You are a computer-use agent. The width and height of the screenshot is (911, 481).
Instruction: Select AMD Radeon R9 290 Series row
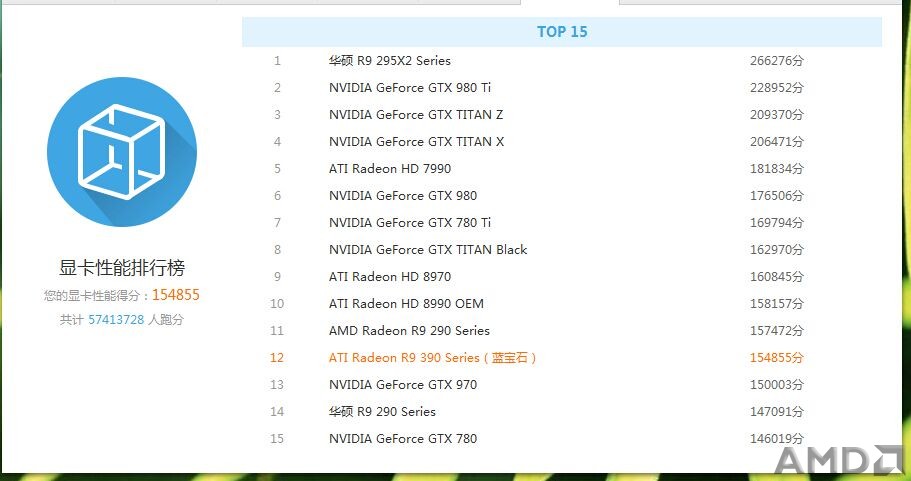pos(562,331)
